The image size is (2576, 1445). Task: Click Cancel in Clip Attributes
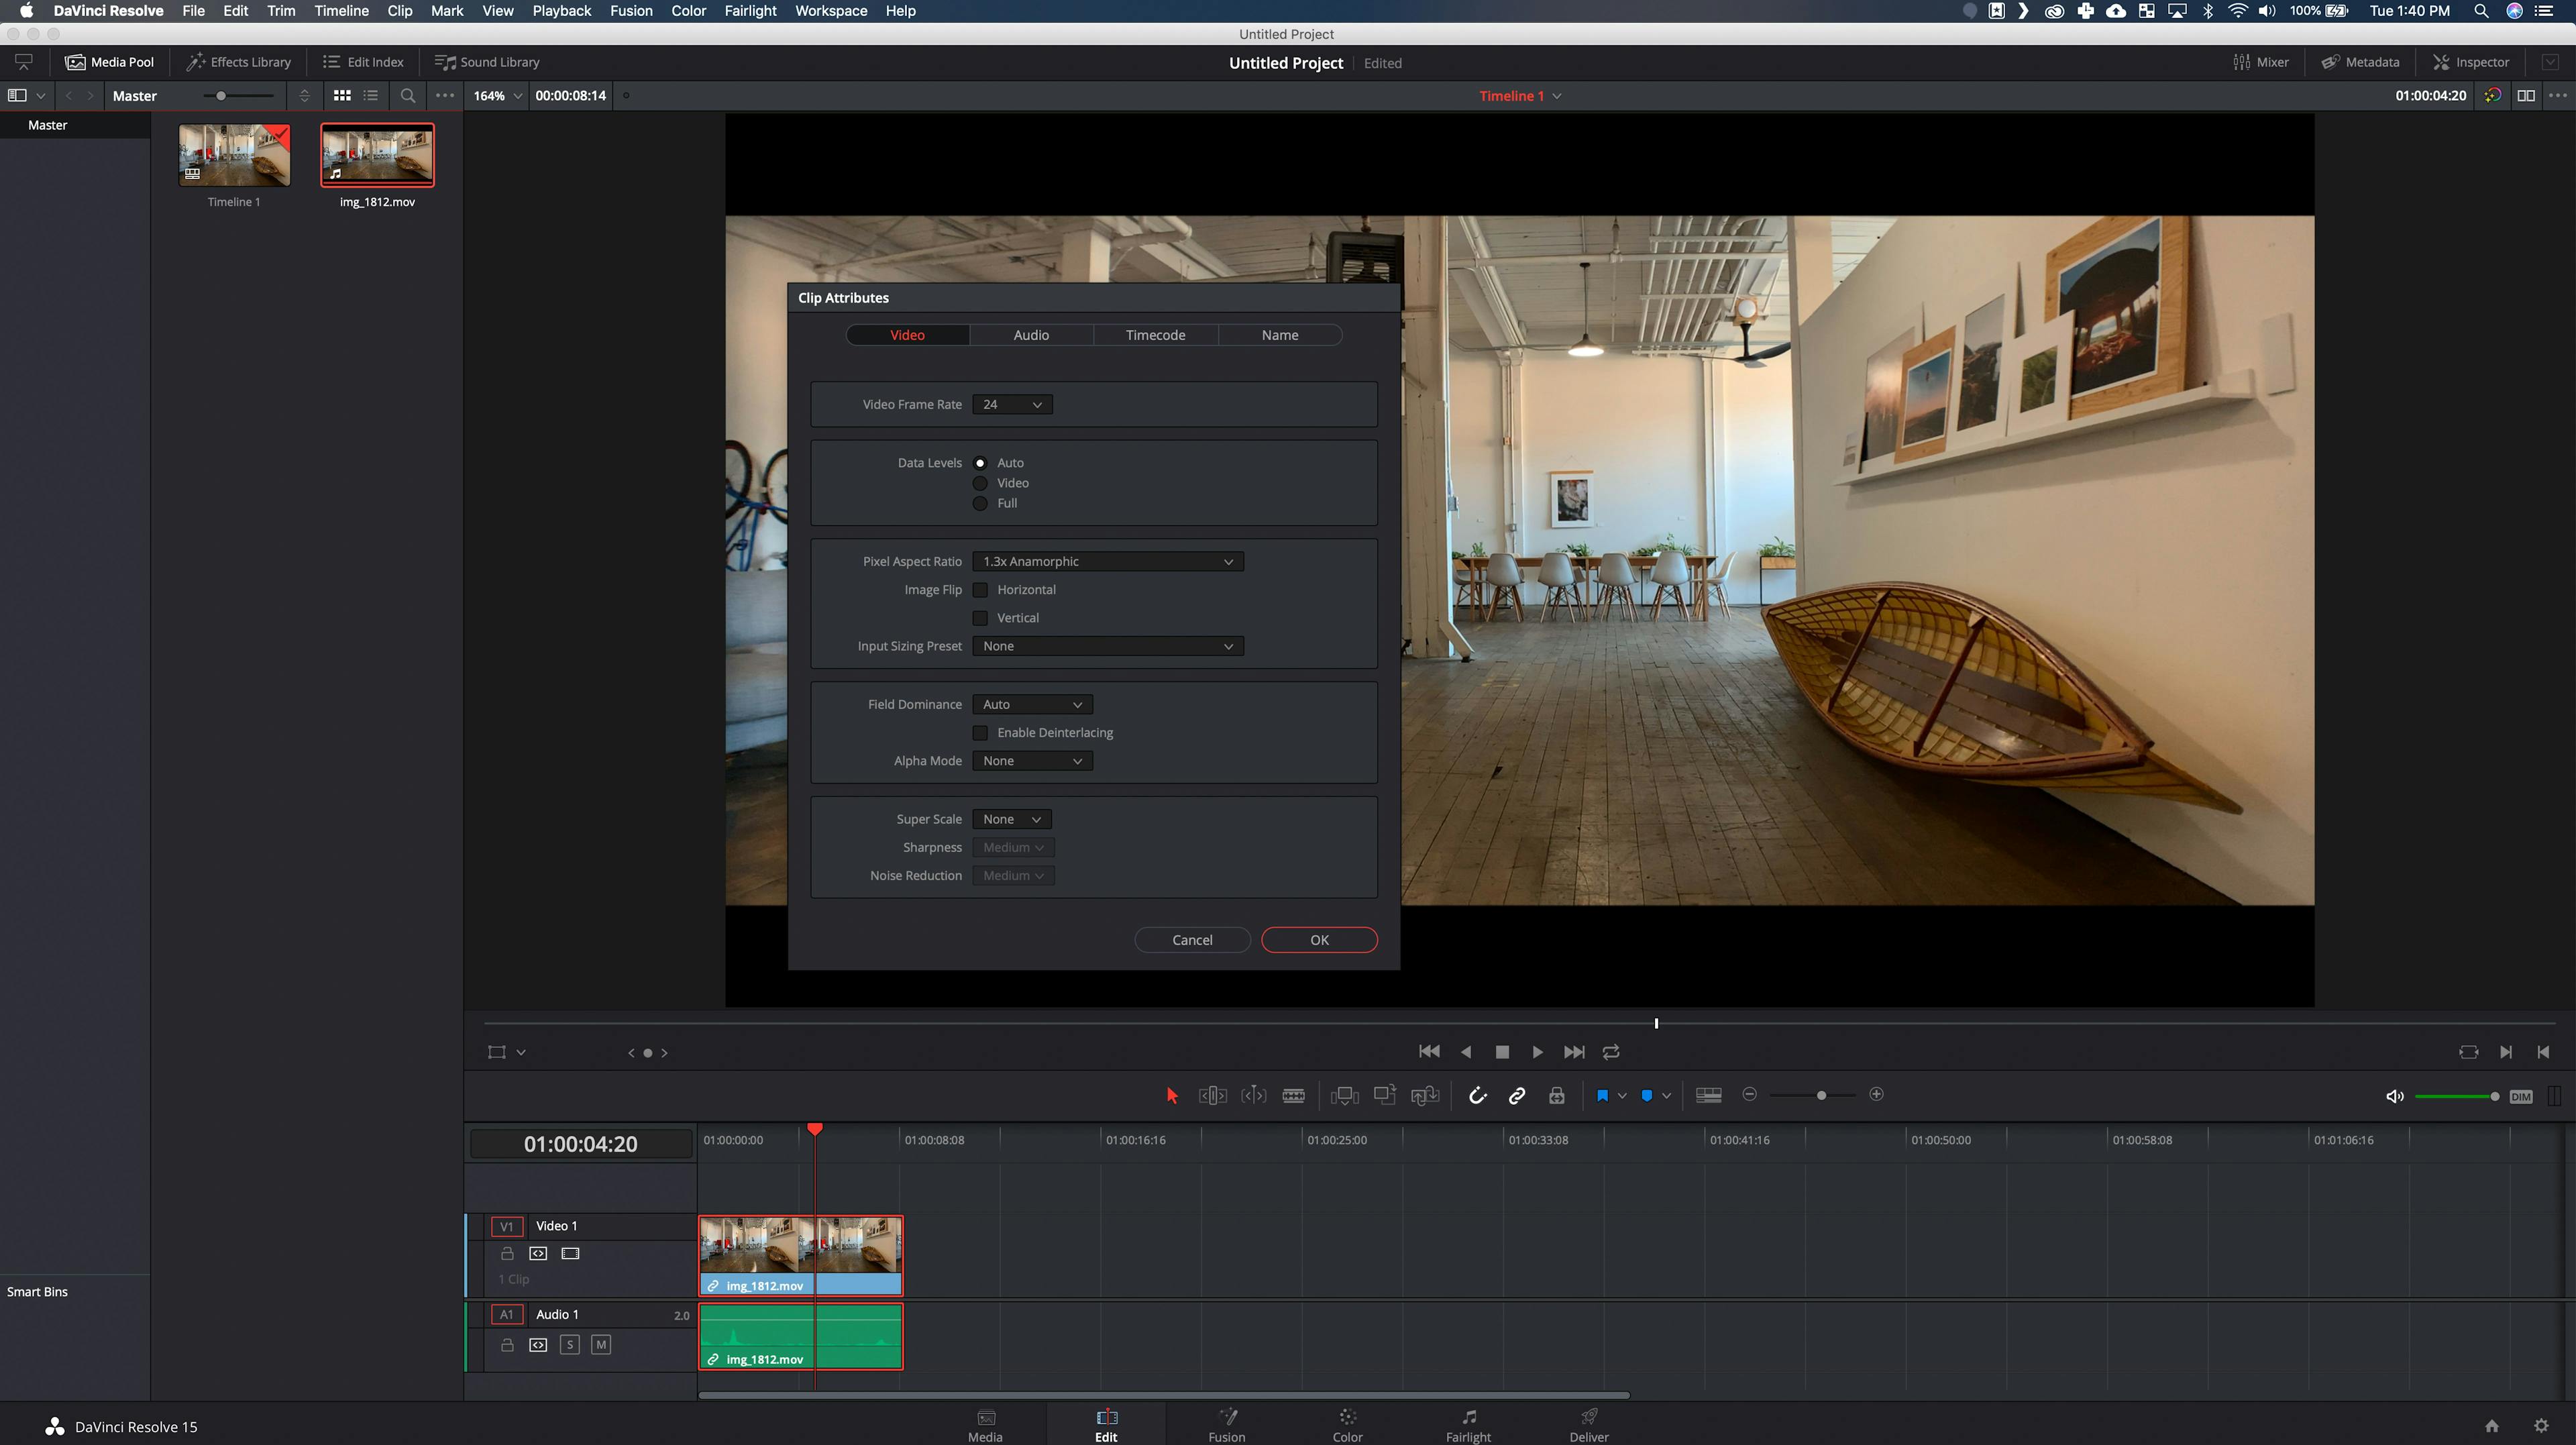1192,940
